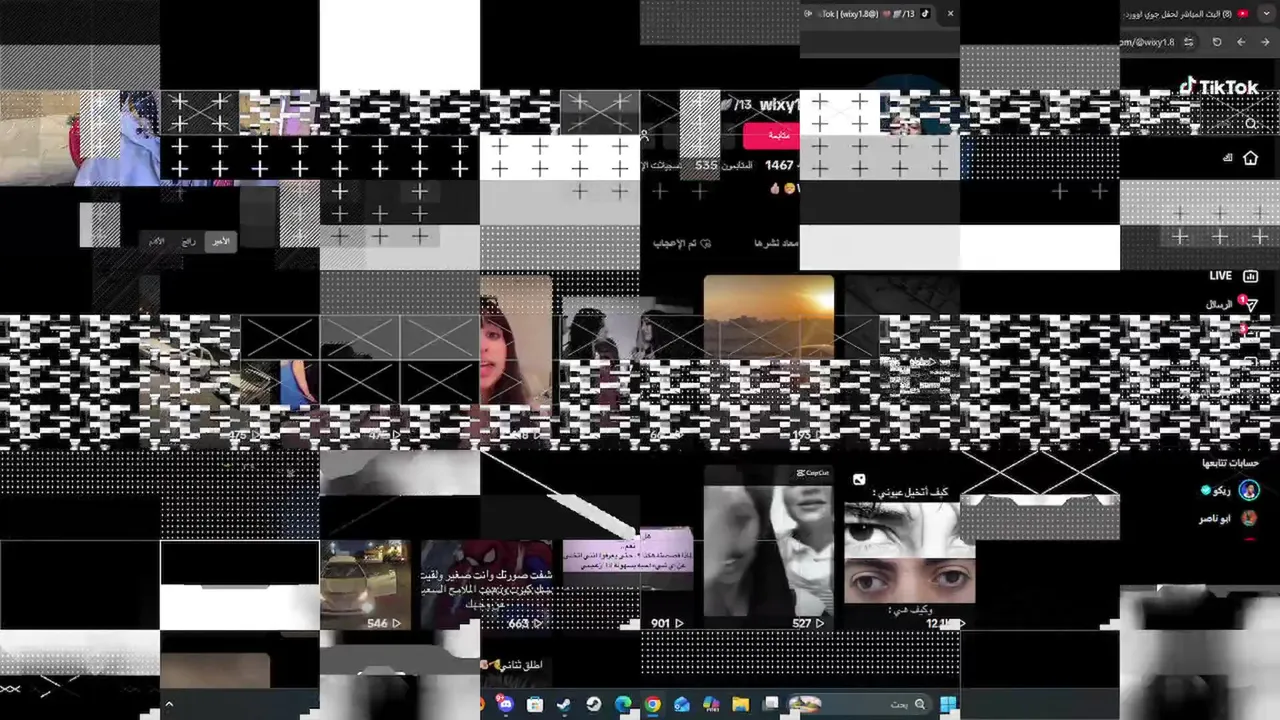Open Microsoft Store from the taskbar
This screenshot has width=1280, height=720.
click(534, 705)
